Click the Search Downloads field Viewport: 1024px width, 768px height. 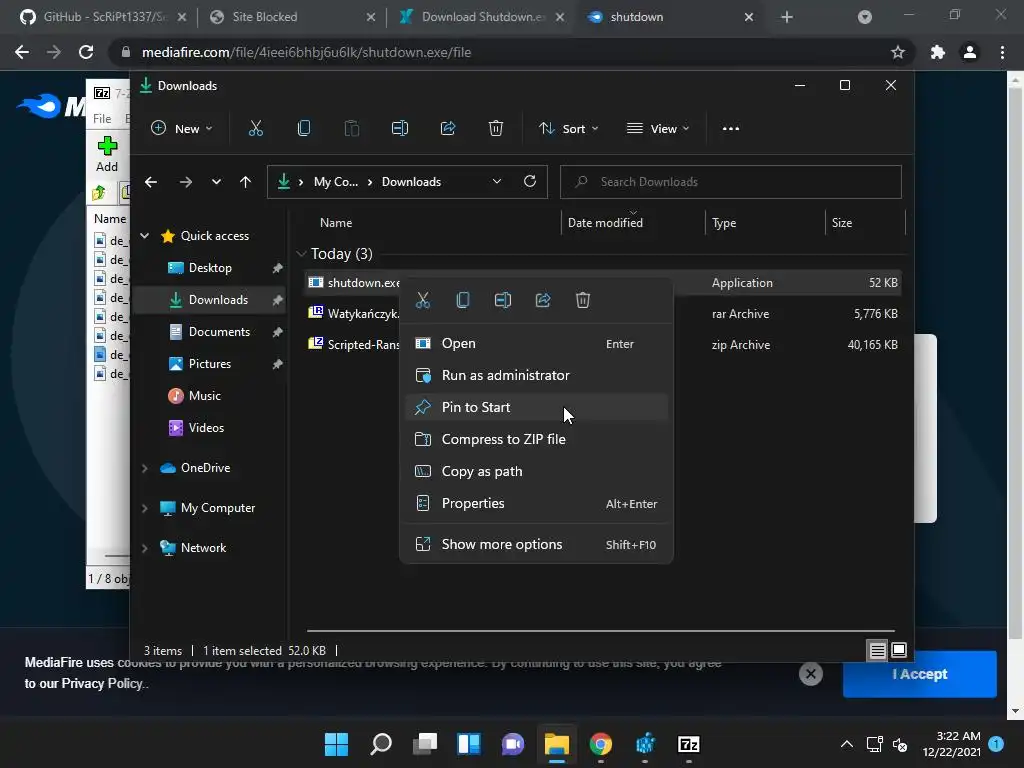731,182
